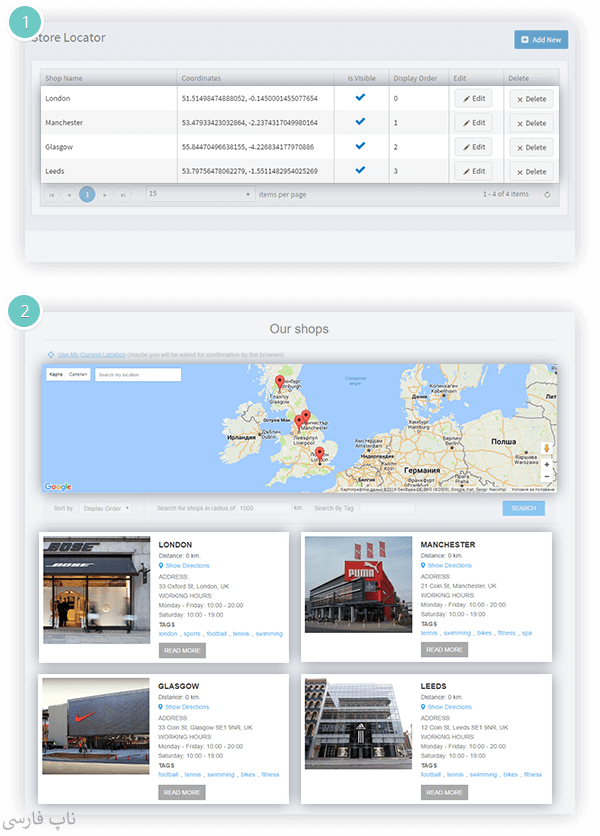Screen dimensions: 600x836
Task: Toggle Is Visible checkmark for Glasgow
Action: (360, 147)
